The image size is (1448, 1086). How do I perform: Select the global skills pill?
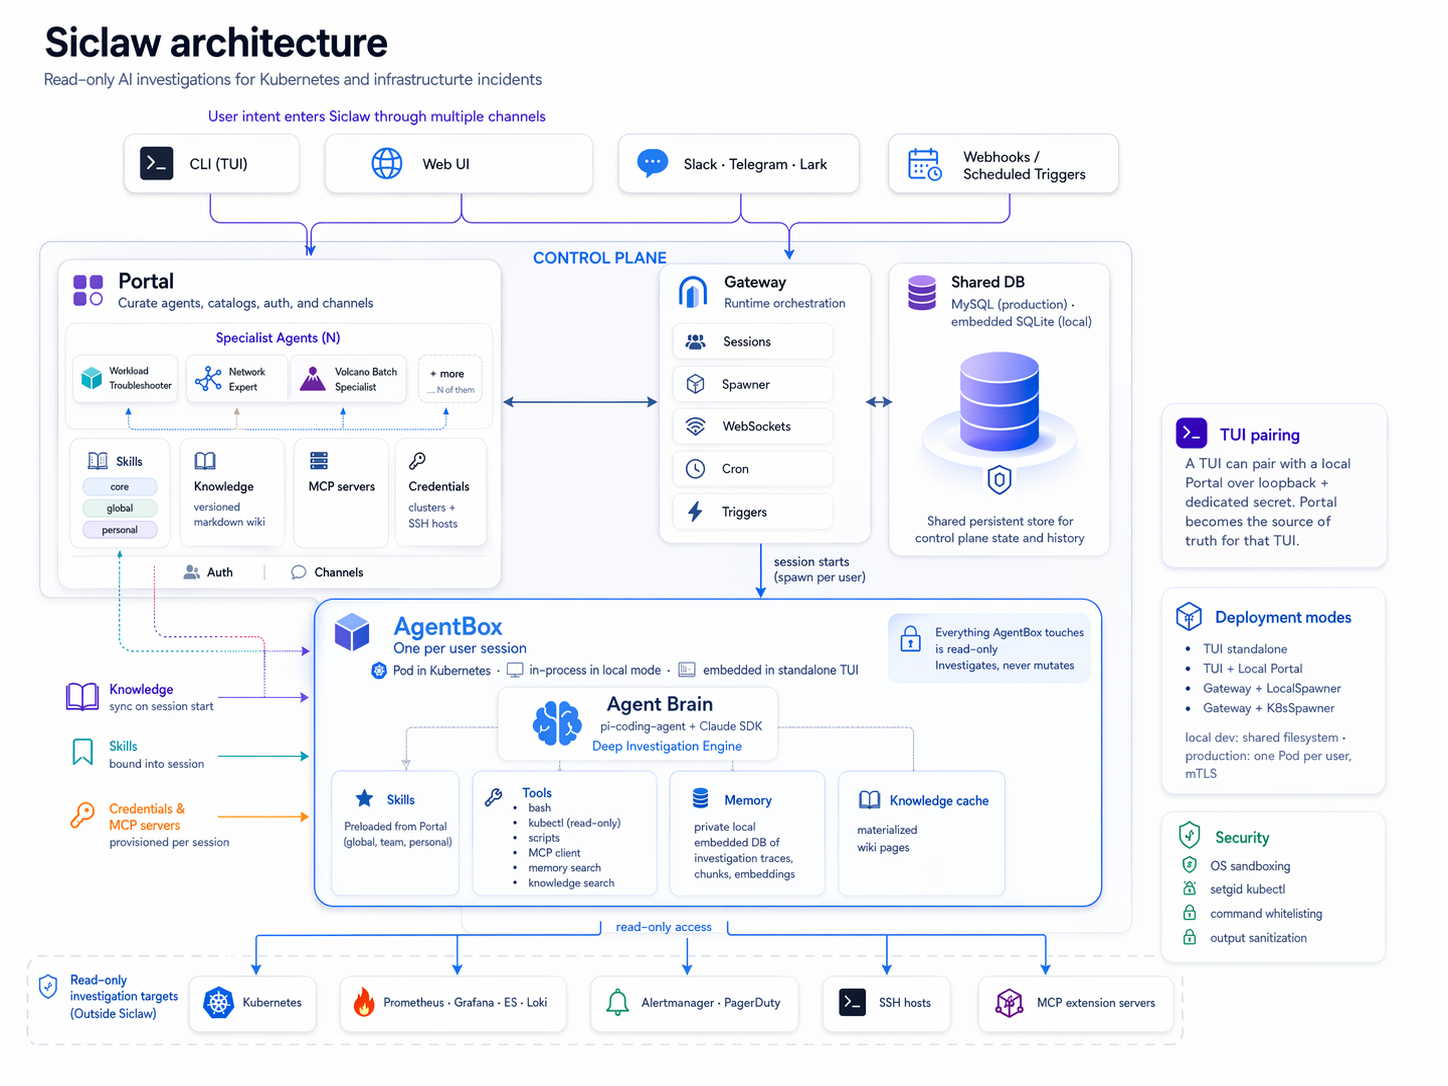click(120, 508)
